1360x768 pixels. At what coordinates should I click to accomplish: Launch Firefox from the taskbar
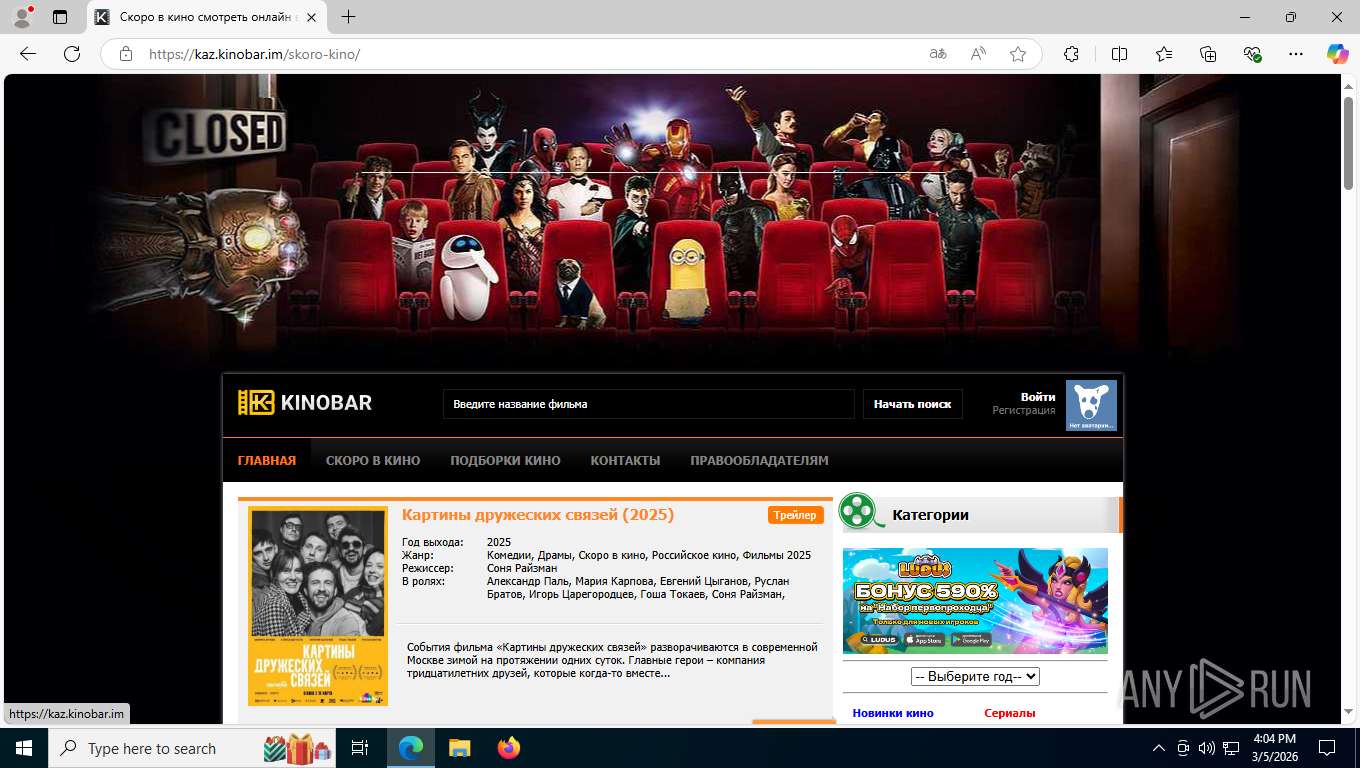click(509, 748)
